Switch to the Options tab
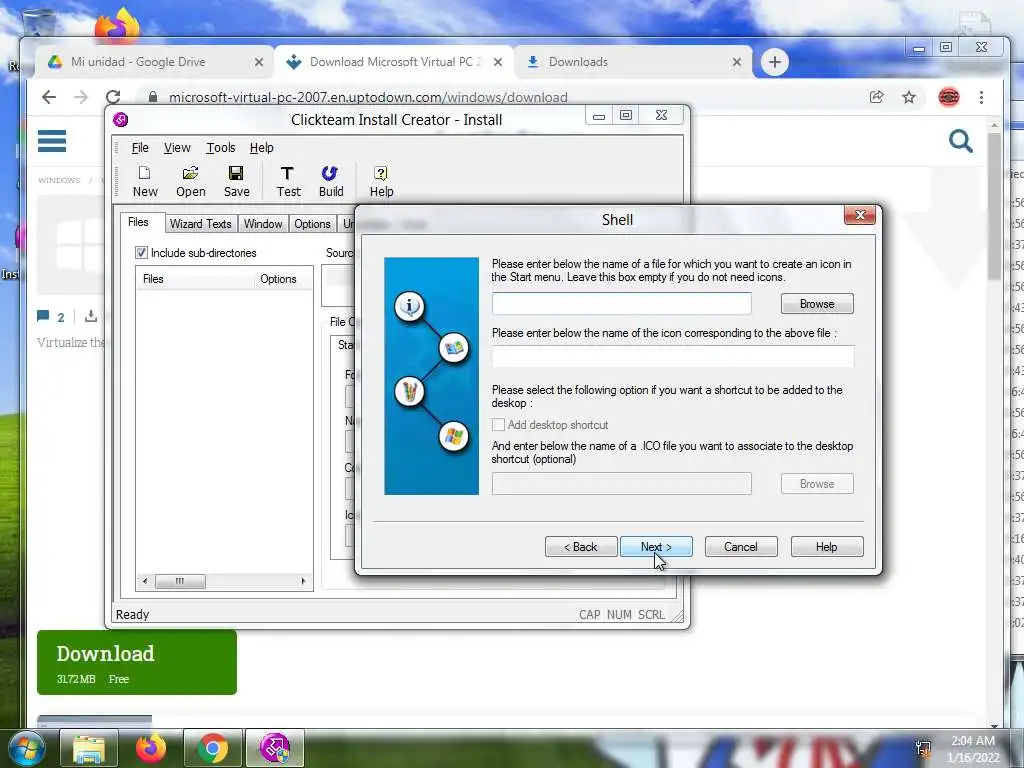 coord(312,223)
